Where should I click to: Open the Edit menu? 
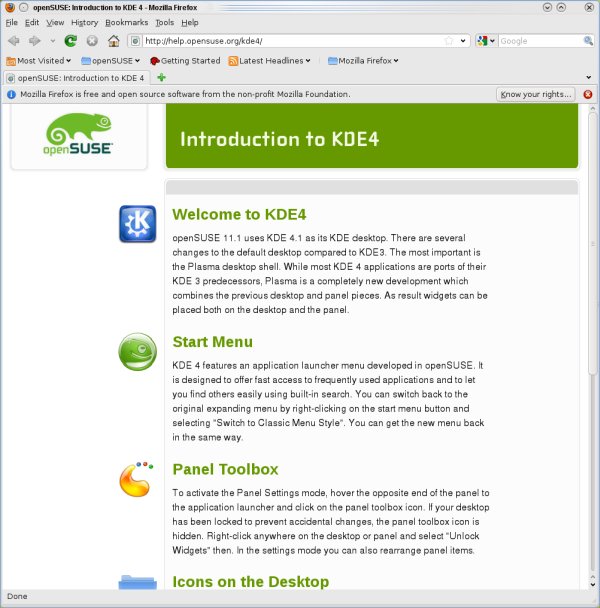(32, 22)
